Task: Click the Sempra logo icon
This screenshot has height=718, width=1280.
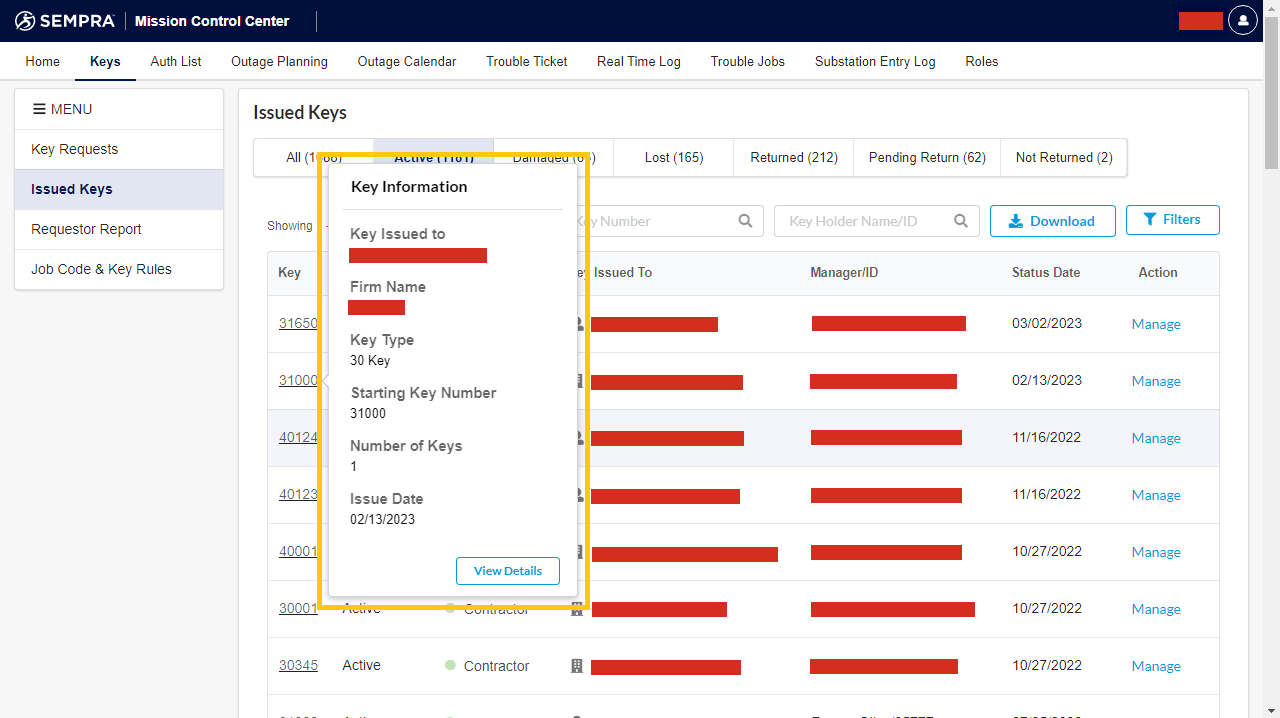Action: tap(25, 21)
